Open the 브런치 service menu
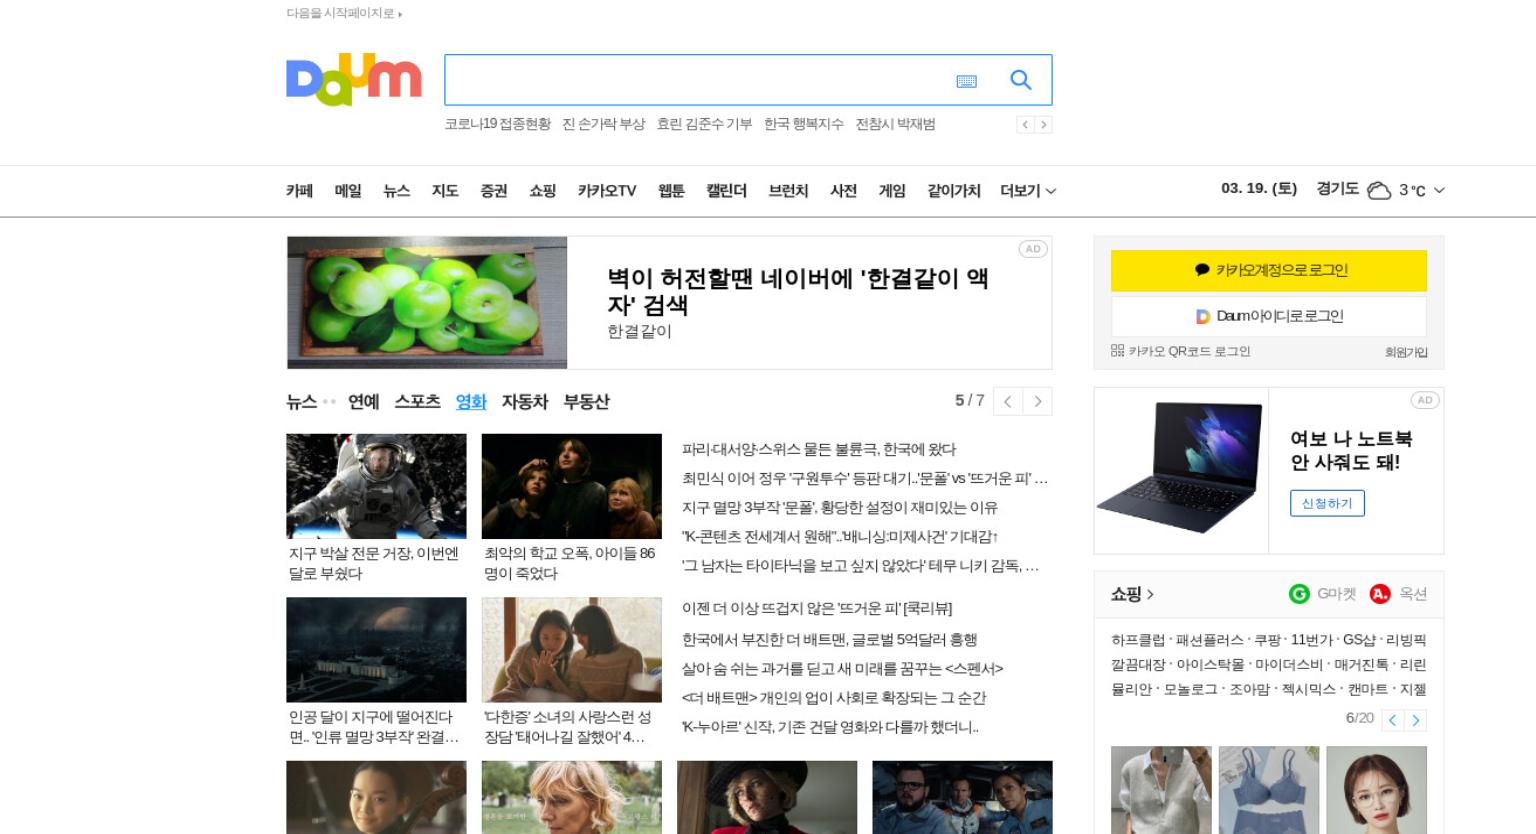 click(788, 191)
